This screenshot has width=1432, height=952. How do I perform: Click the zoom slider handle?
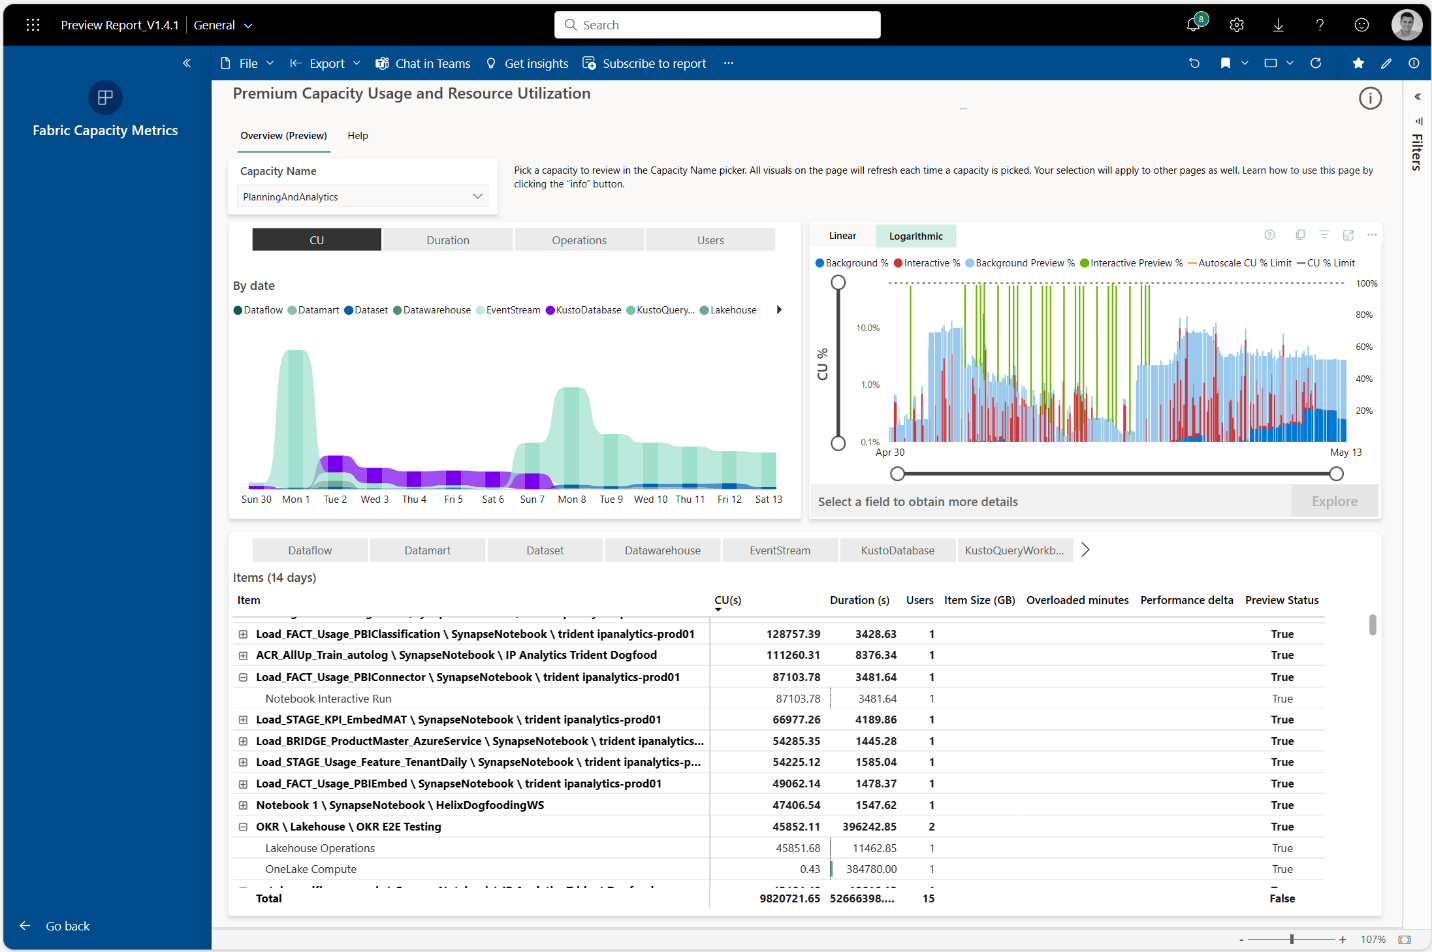point(1292,939)
